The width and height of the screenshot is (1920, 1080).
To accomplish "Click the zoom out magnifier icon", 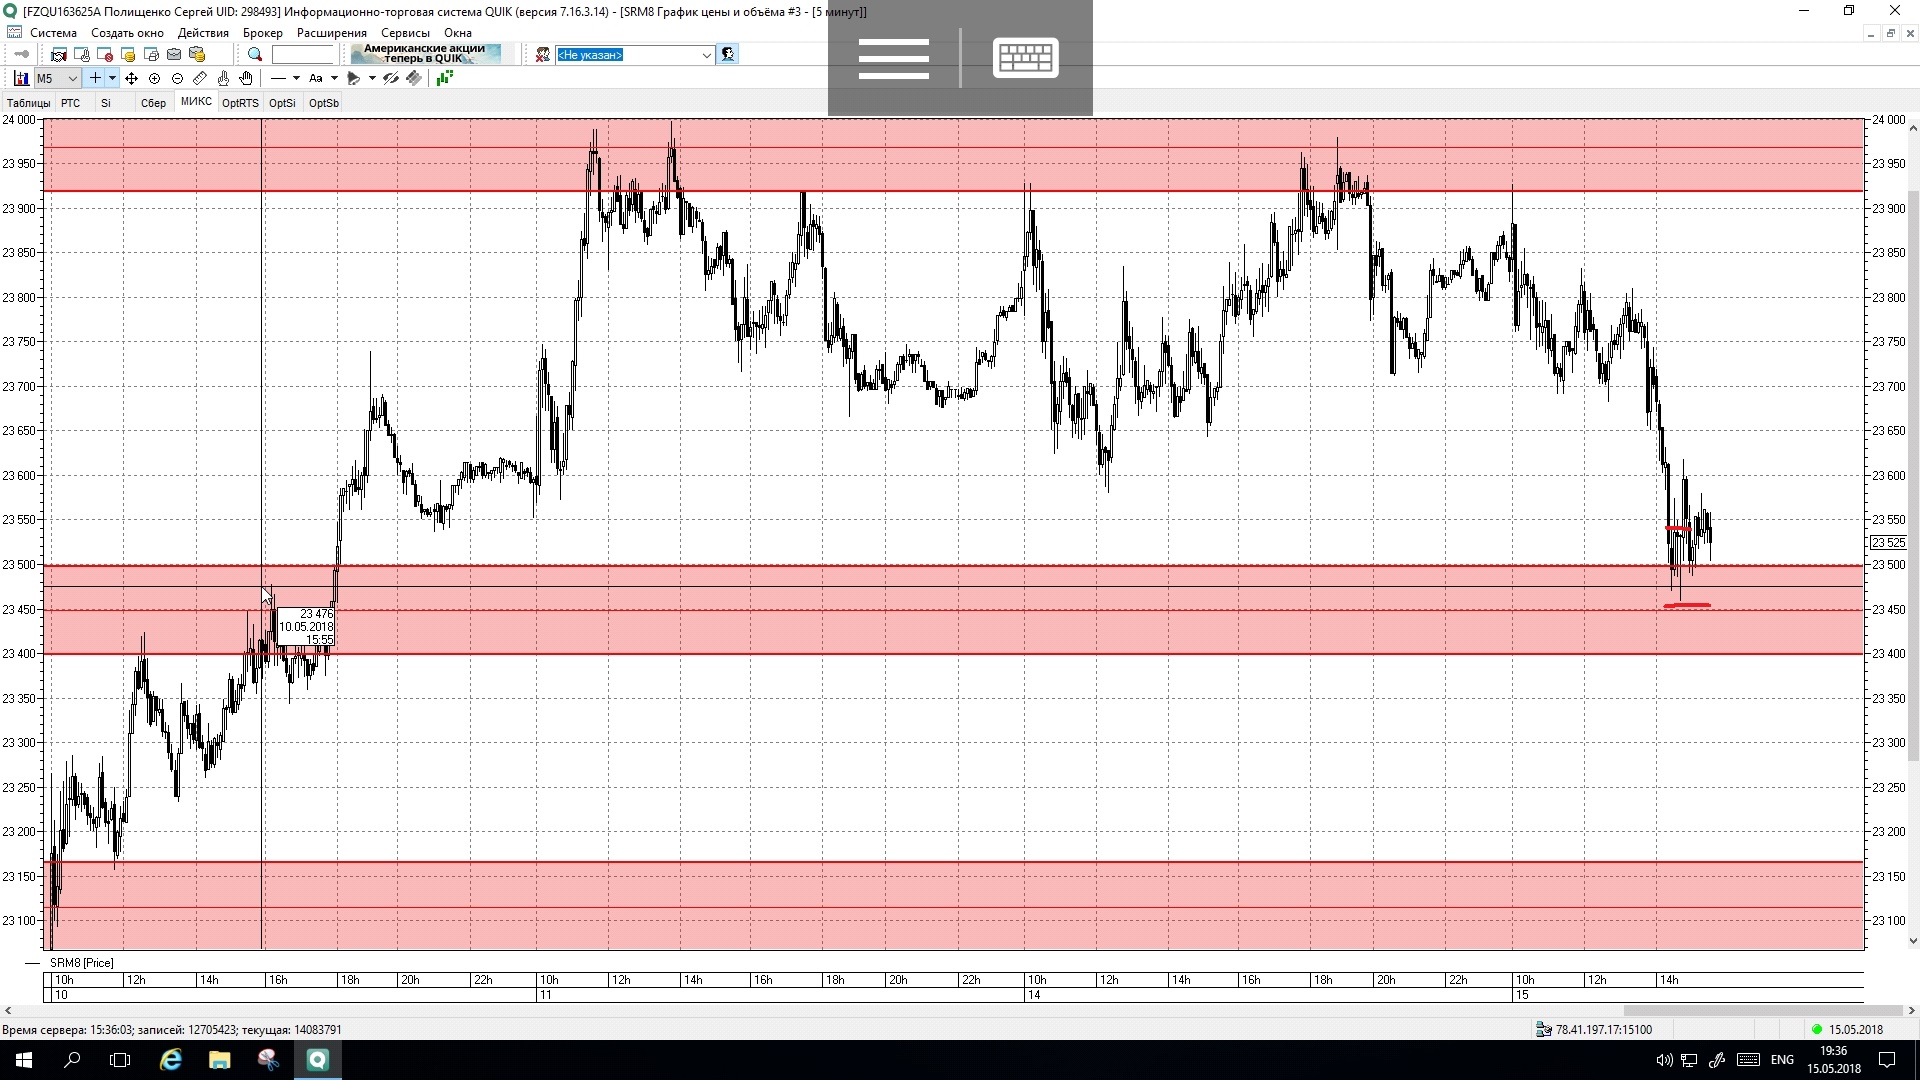I will click(x=177, y=78).
